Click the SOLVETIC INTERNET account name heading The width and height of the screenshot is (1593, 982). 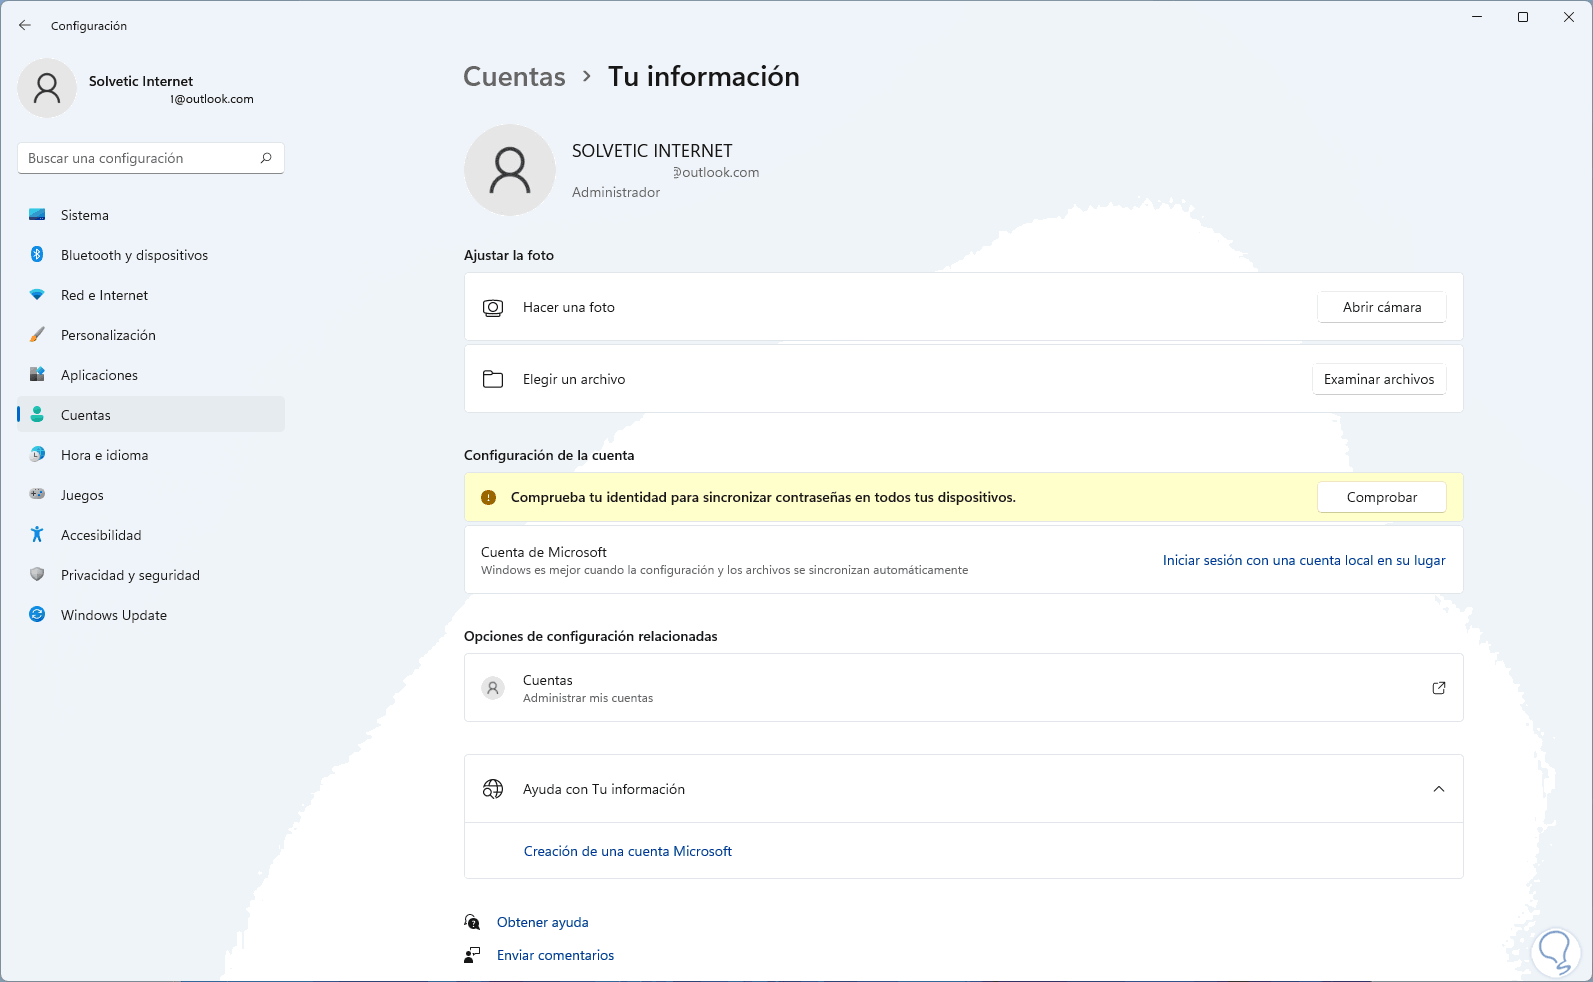pyautogui.click(x=652, y=151)
